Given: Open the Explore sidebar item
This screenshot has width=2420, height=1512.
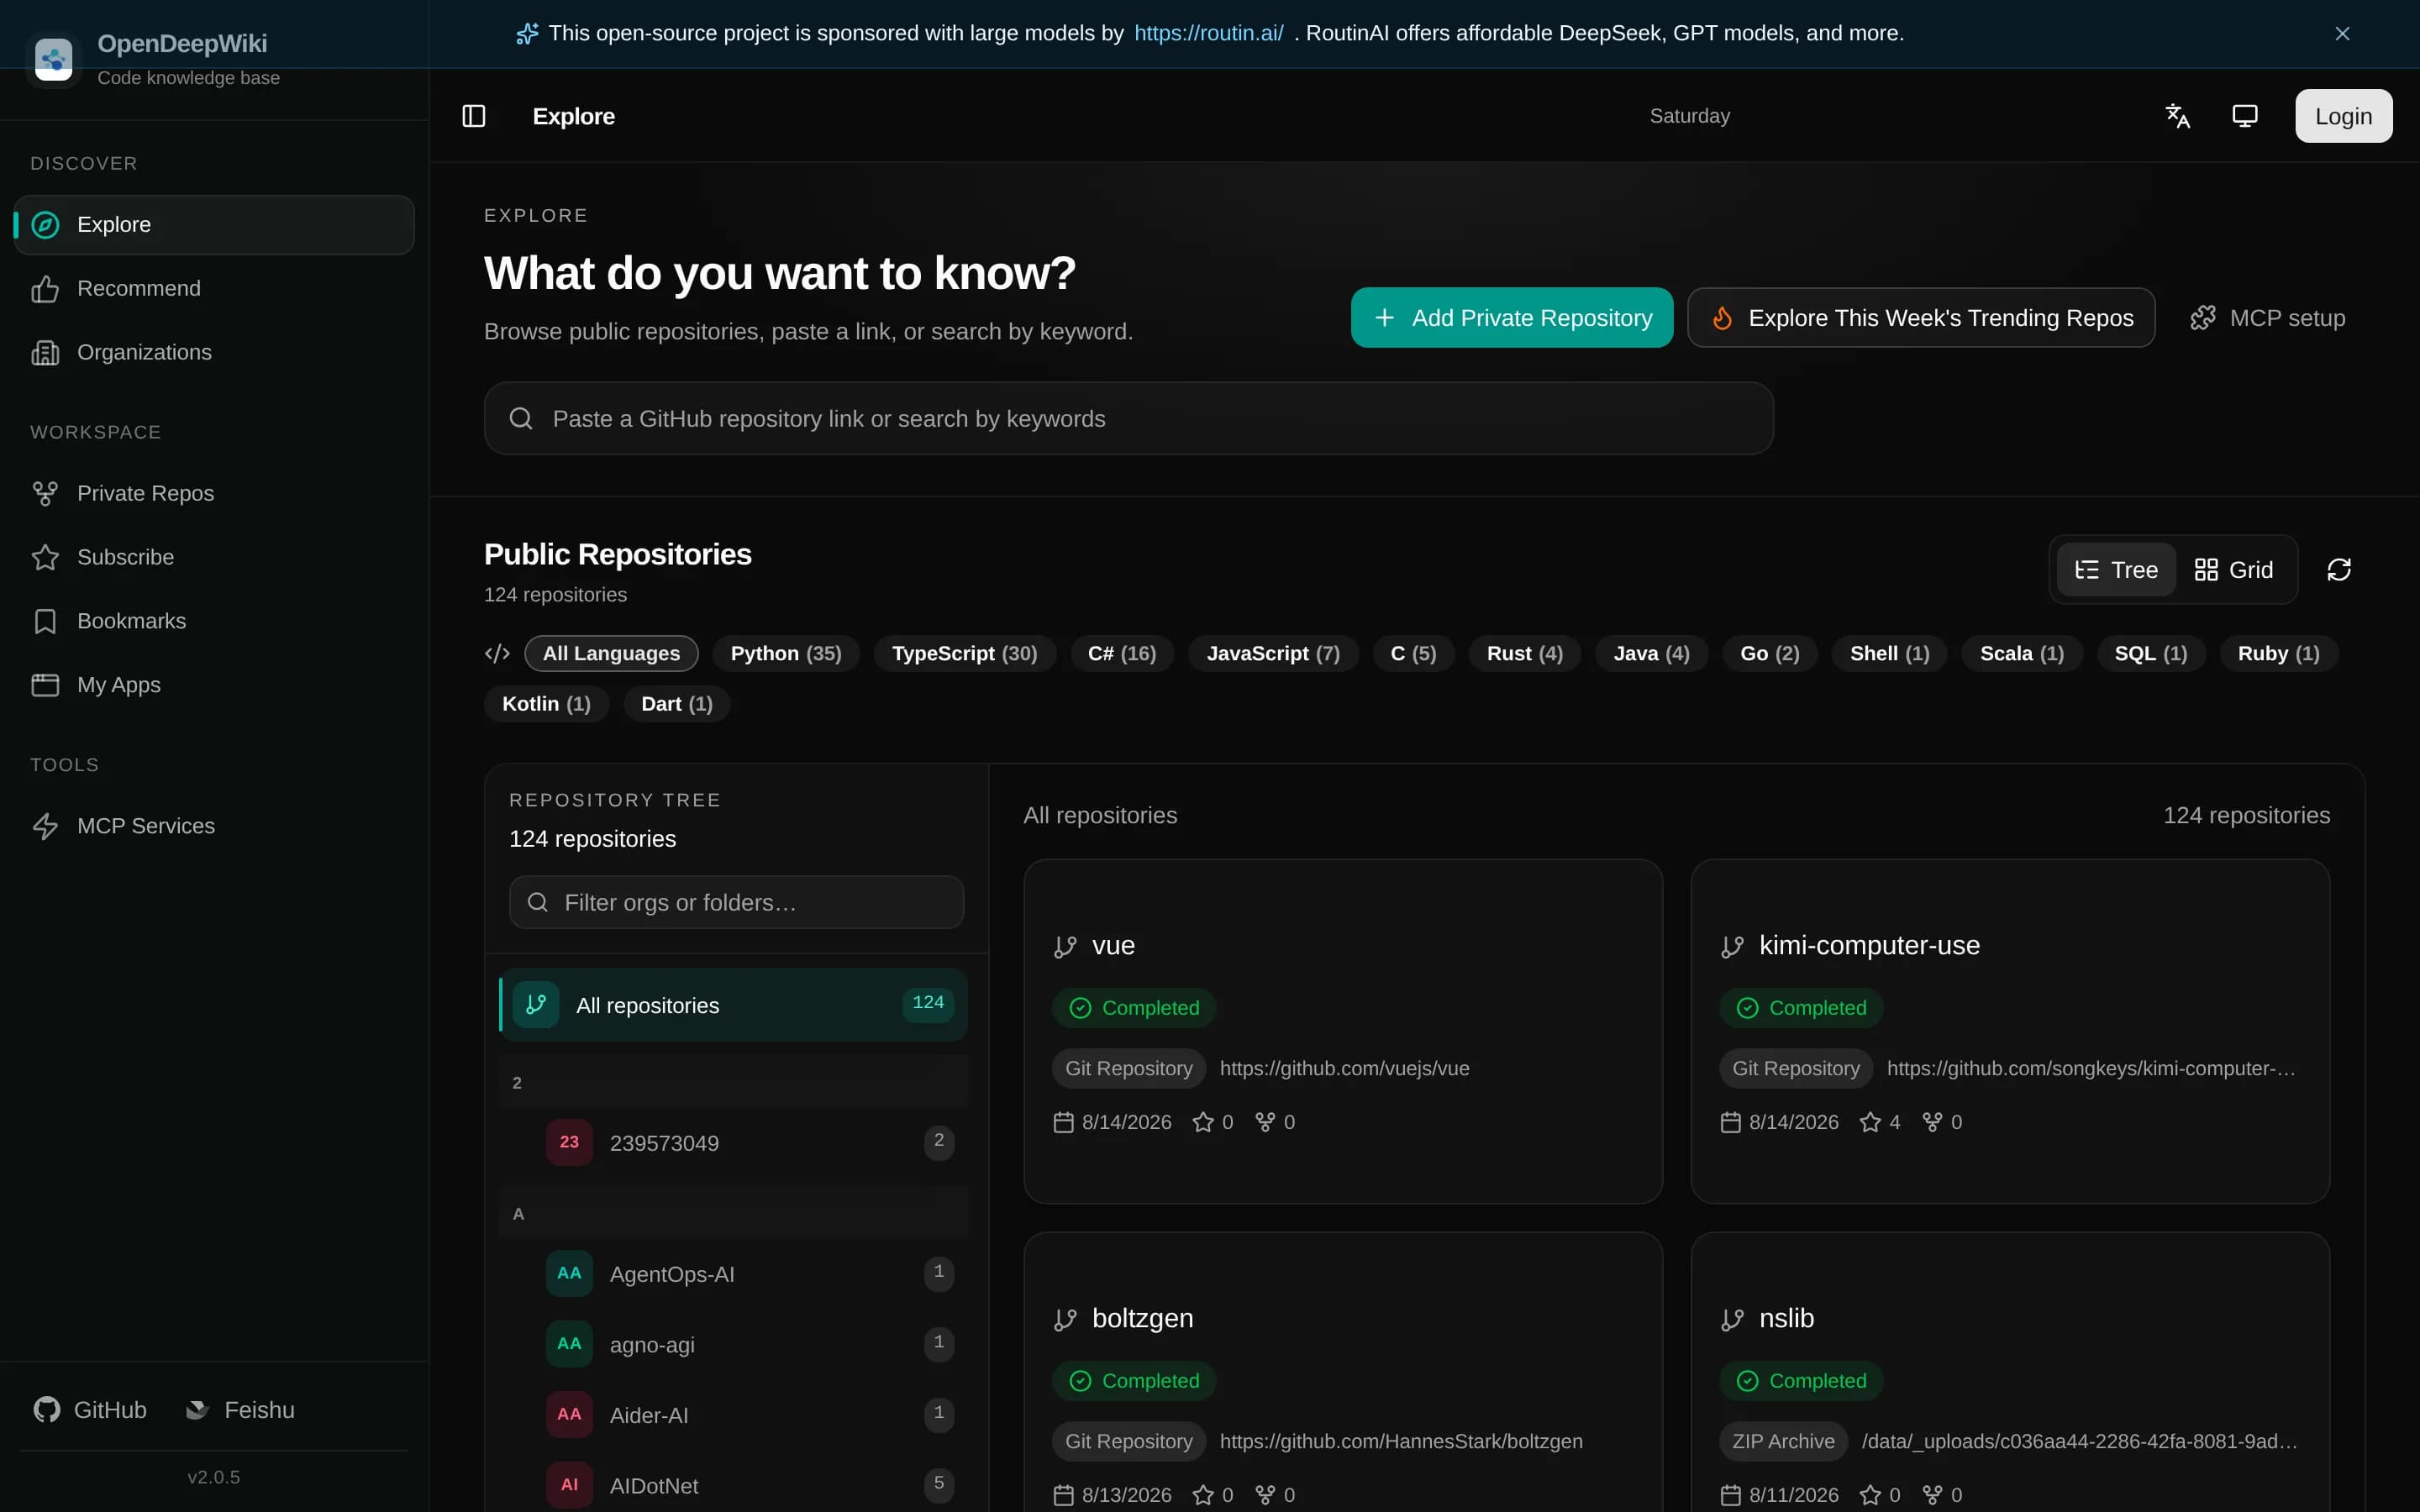Looking at the screenshot, I should 214,224.
